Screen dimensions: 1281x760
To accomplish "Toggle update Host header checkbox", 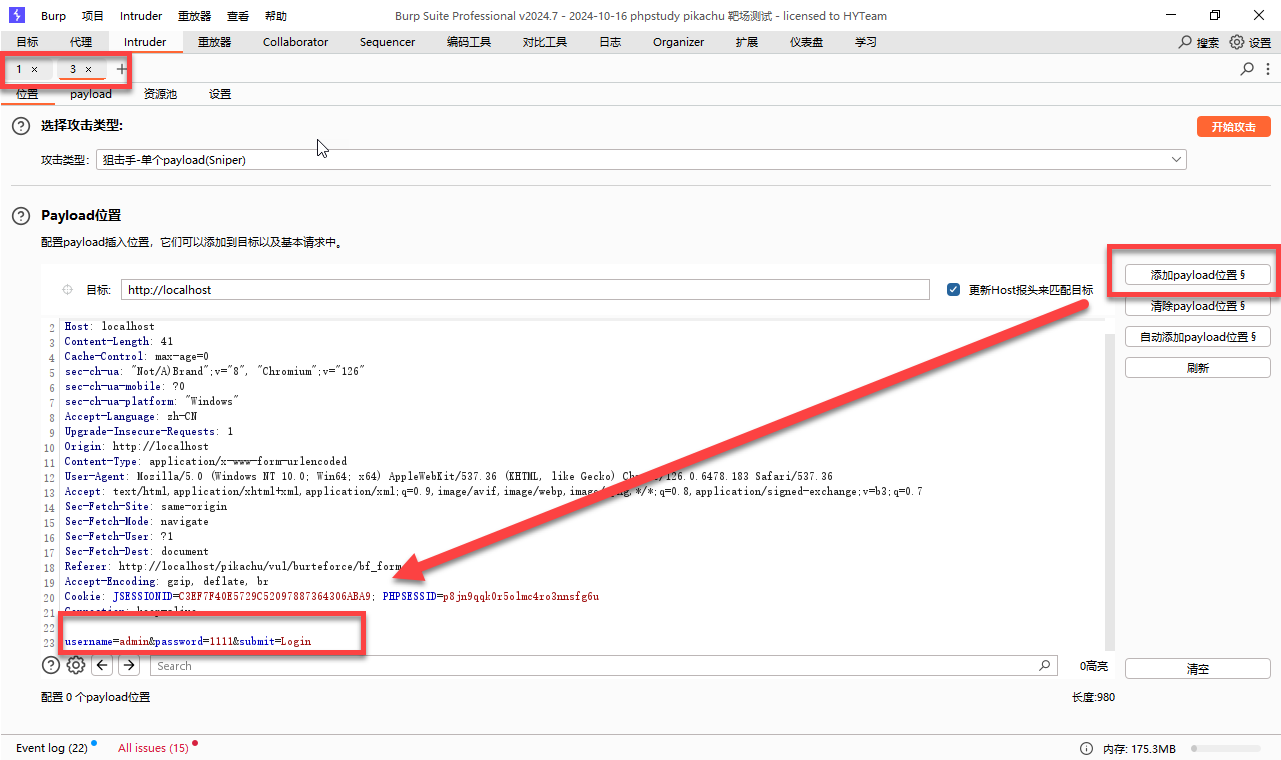I will point(953,290).
